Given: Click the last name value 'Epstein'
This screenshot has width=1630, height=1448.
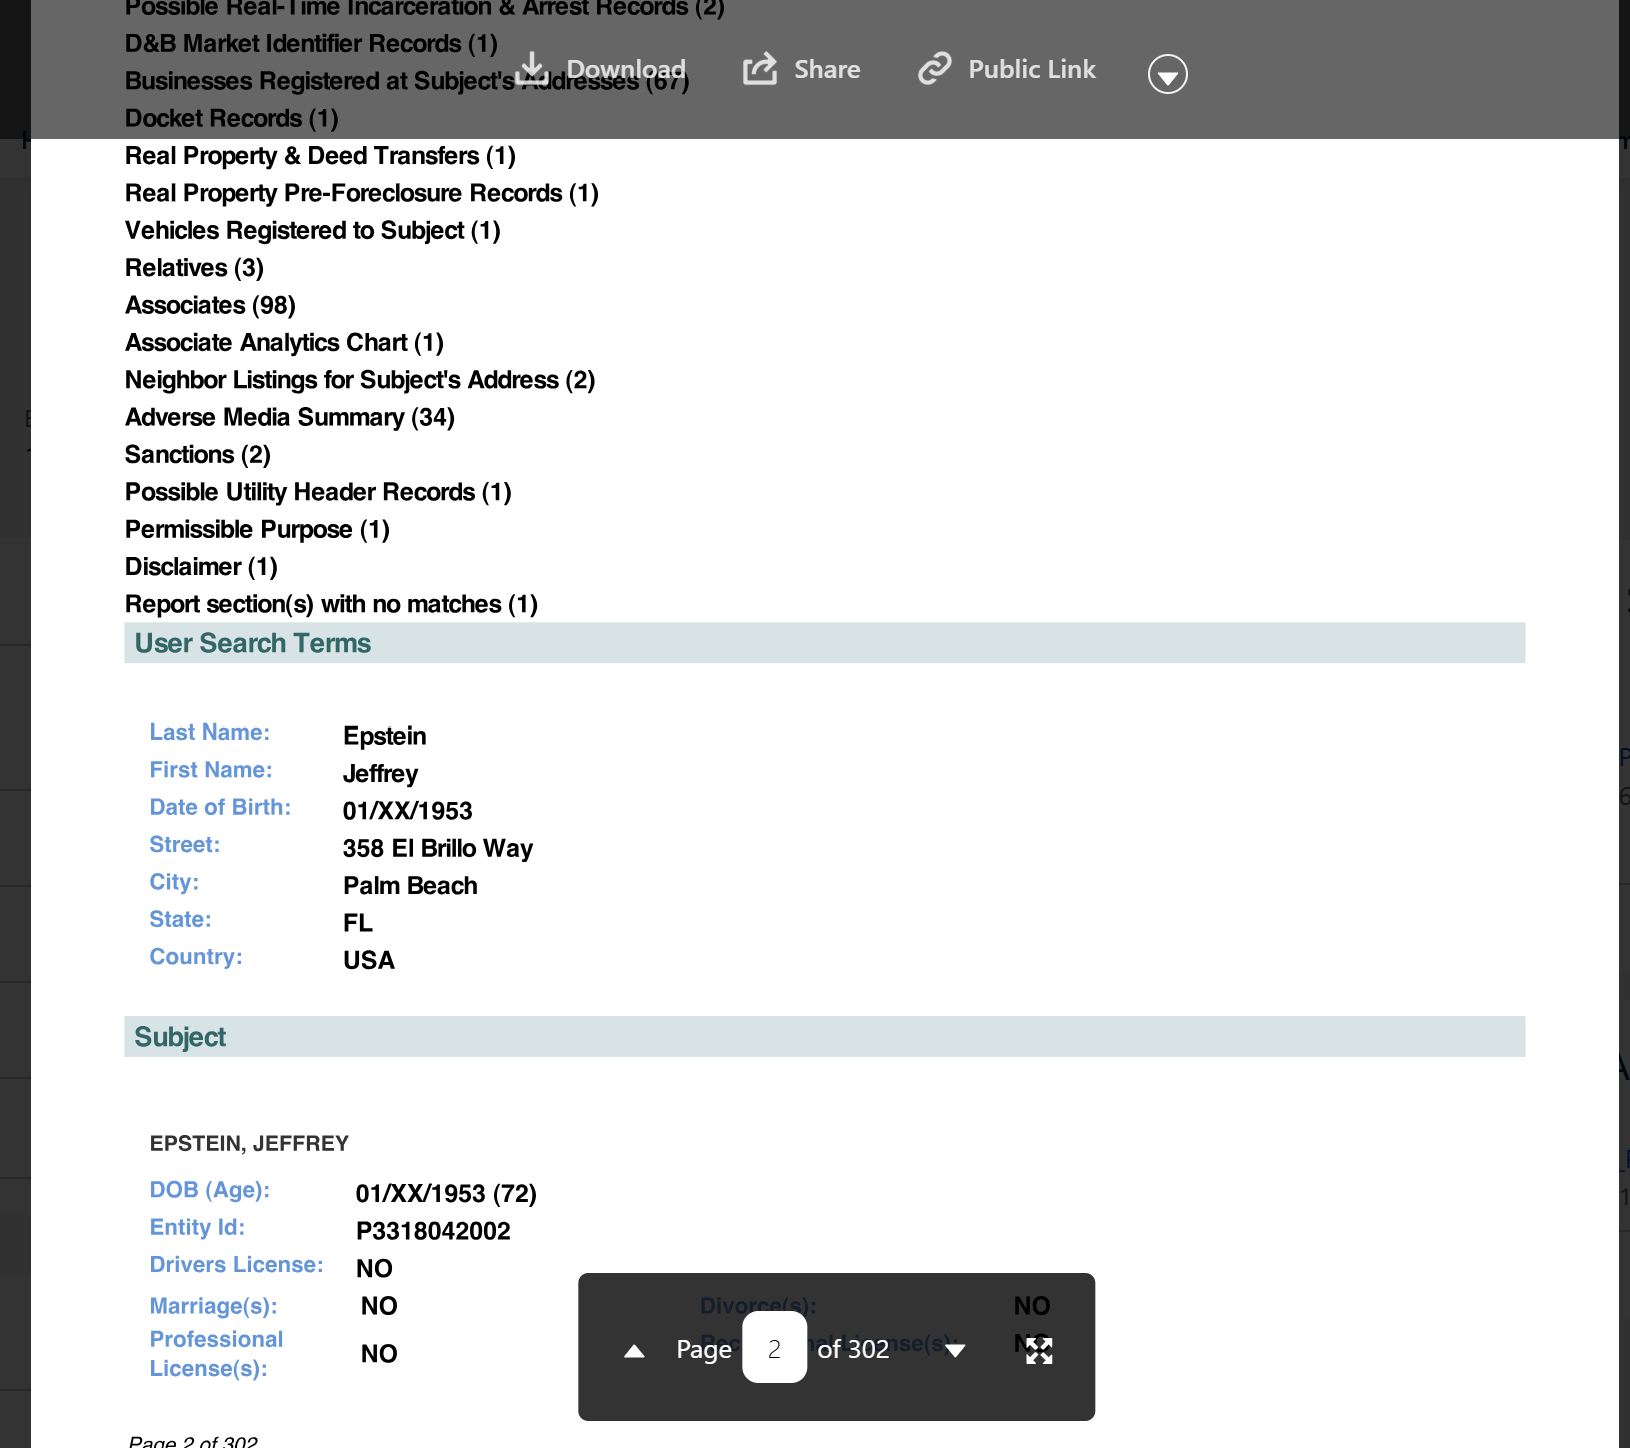Looking at the screenshot, I should [x=385, y=736].
